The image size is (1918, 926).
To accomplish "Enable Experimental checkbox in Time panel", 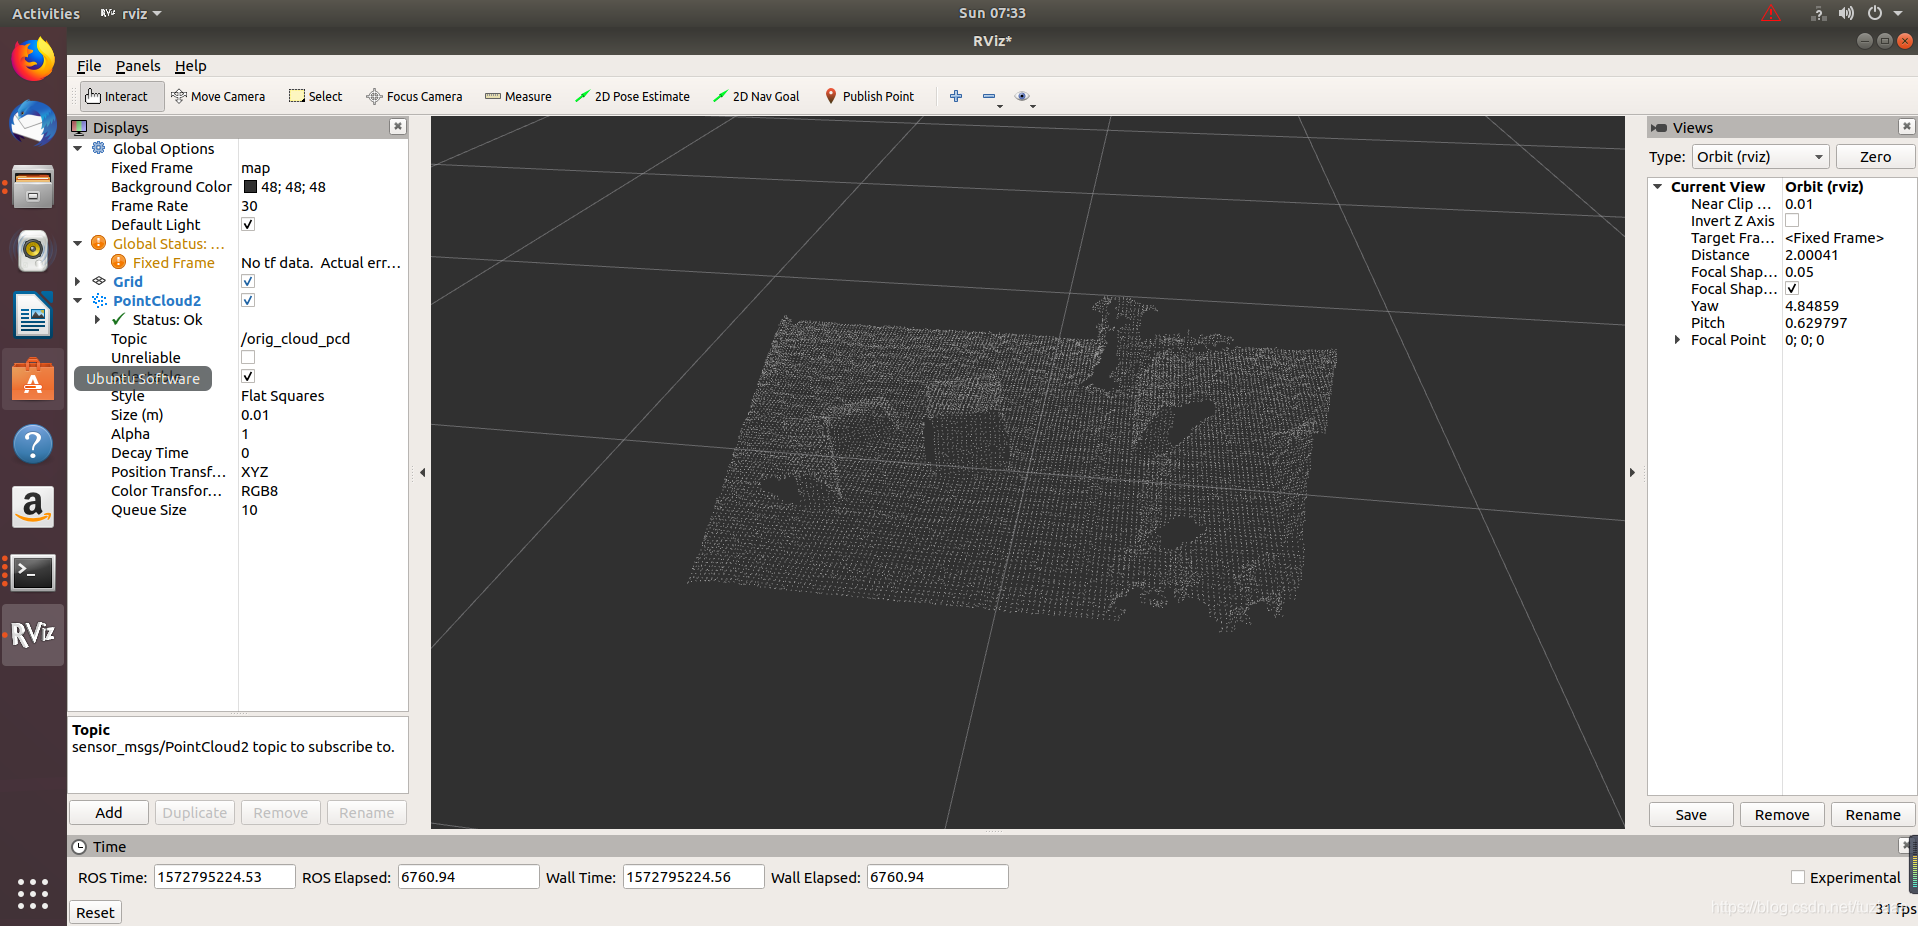I will 1798,877.
